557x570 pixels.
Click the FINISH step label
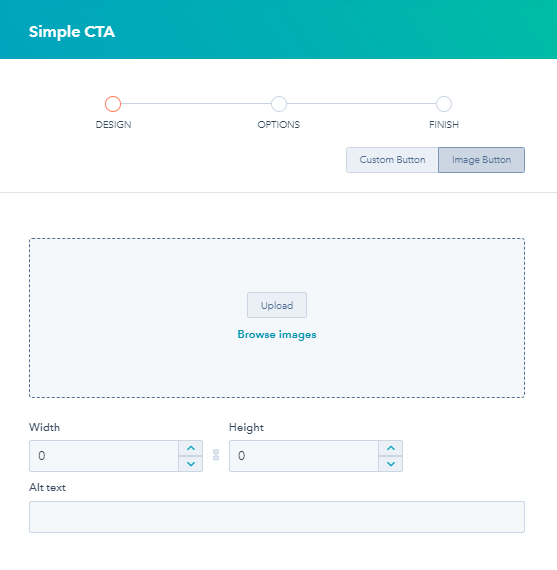[444, 125]
